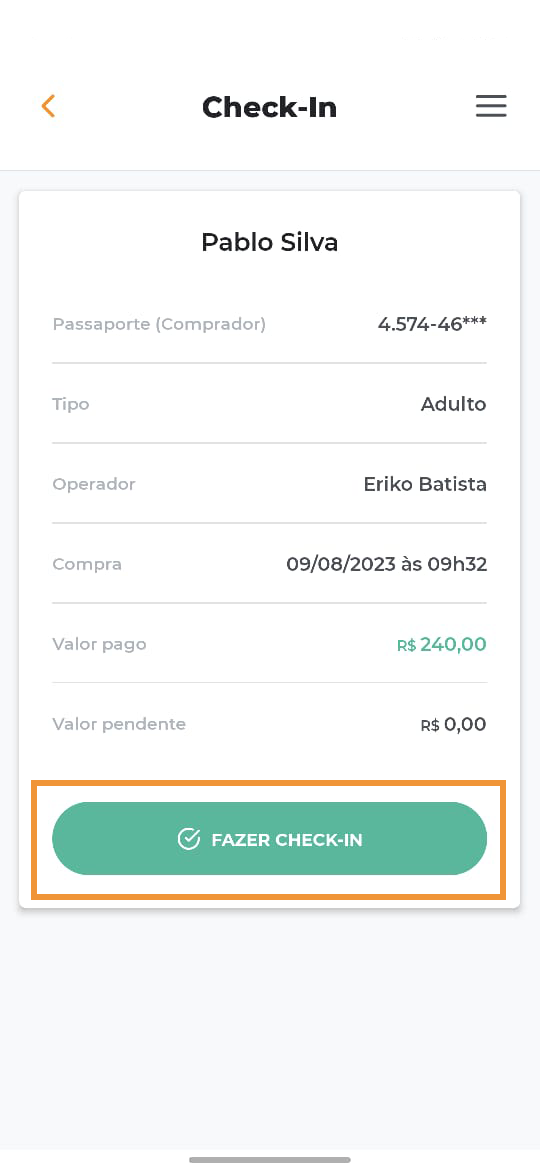The image size is (540, 1170).
Task: Select the Adulto type value
Action: click(453, 404)
